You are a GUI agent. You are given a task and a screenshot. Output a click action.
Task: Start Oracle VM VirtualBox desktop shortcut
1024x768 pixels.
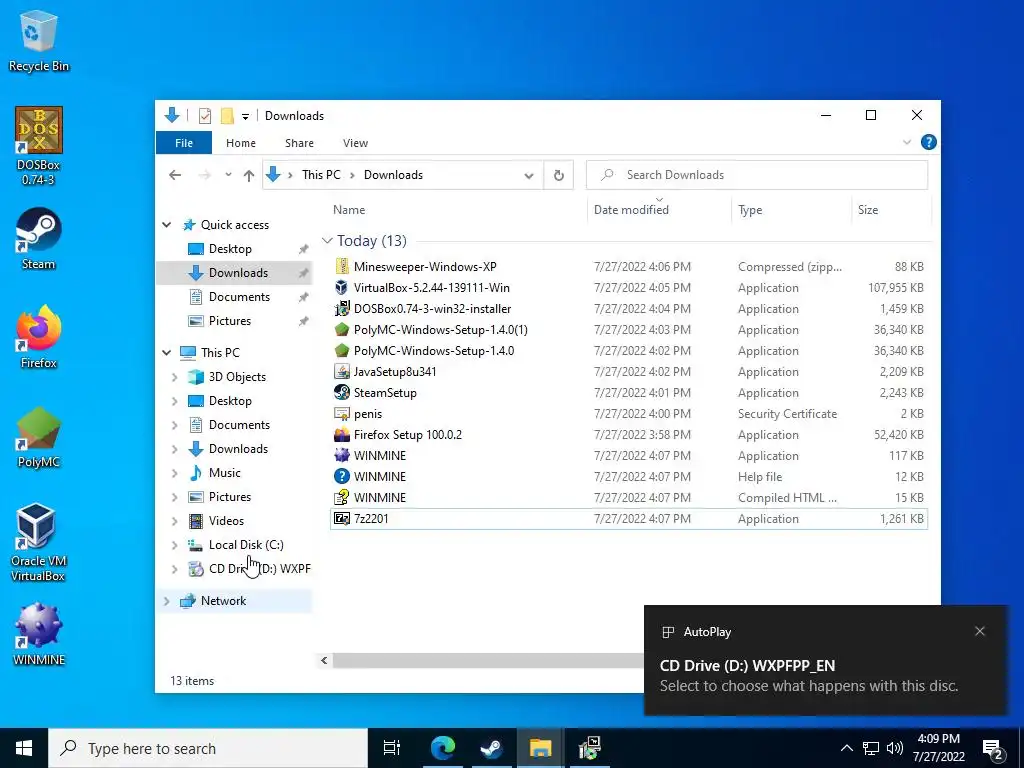38,543
